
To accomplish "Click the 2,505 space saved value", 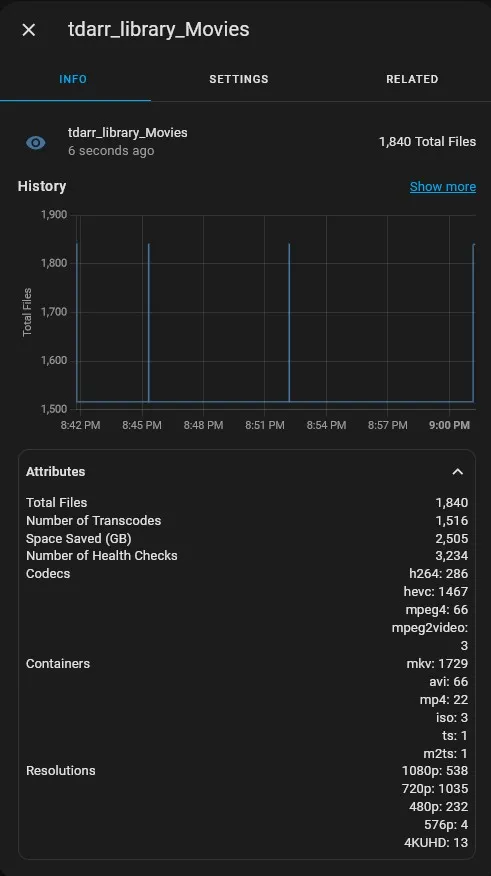I will [451, 539].
